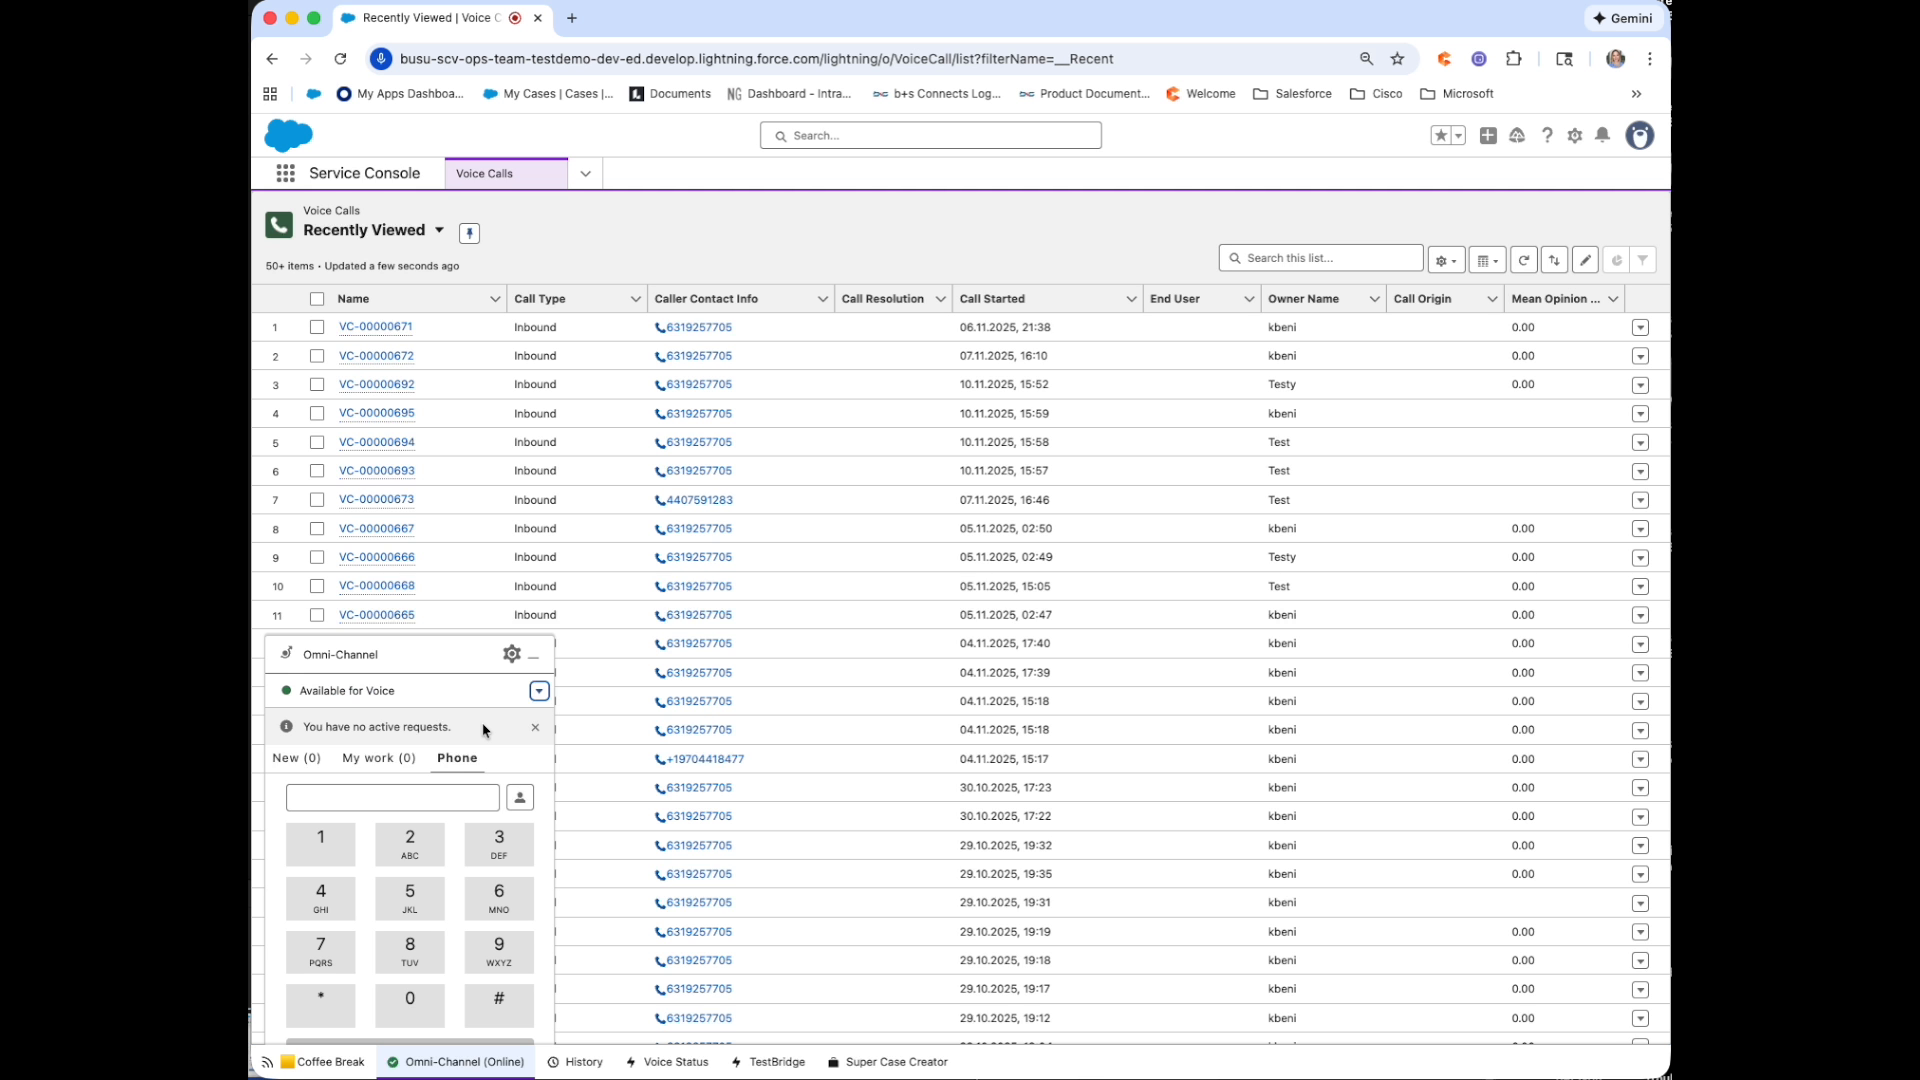Open inline edit pencil for the list
Image resolution: width=1920 pixels, height=1080 pixels.
tap(1585, 259)
